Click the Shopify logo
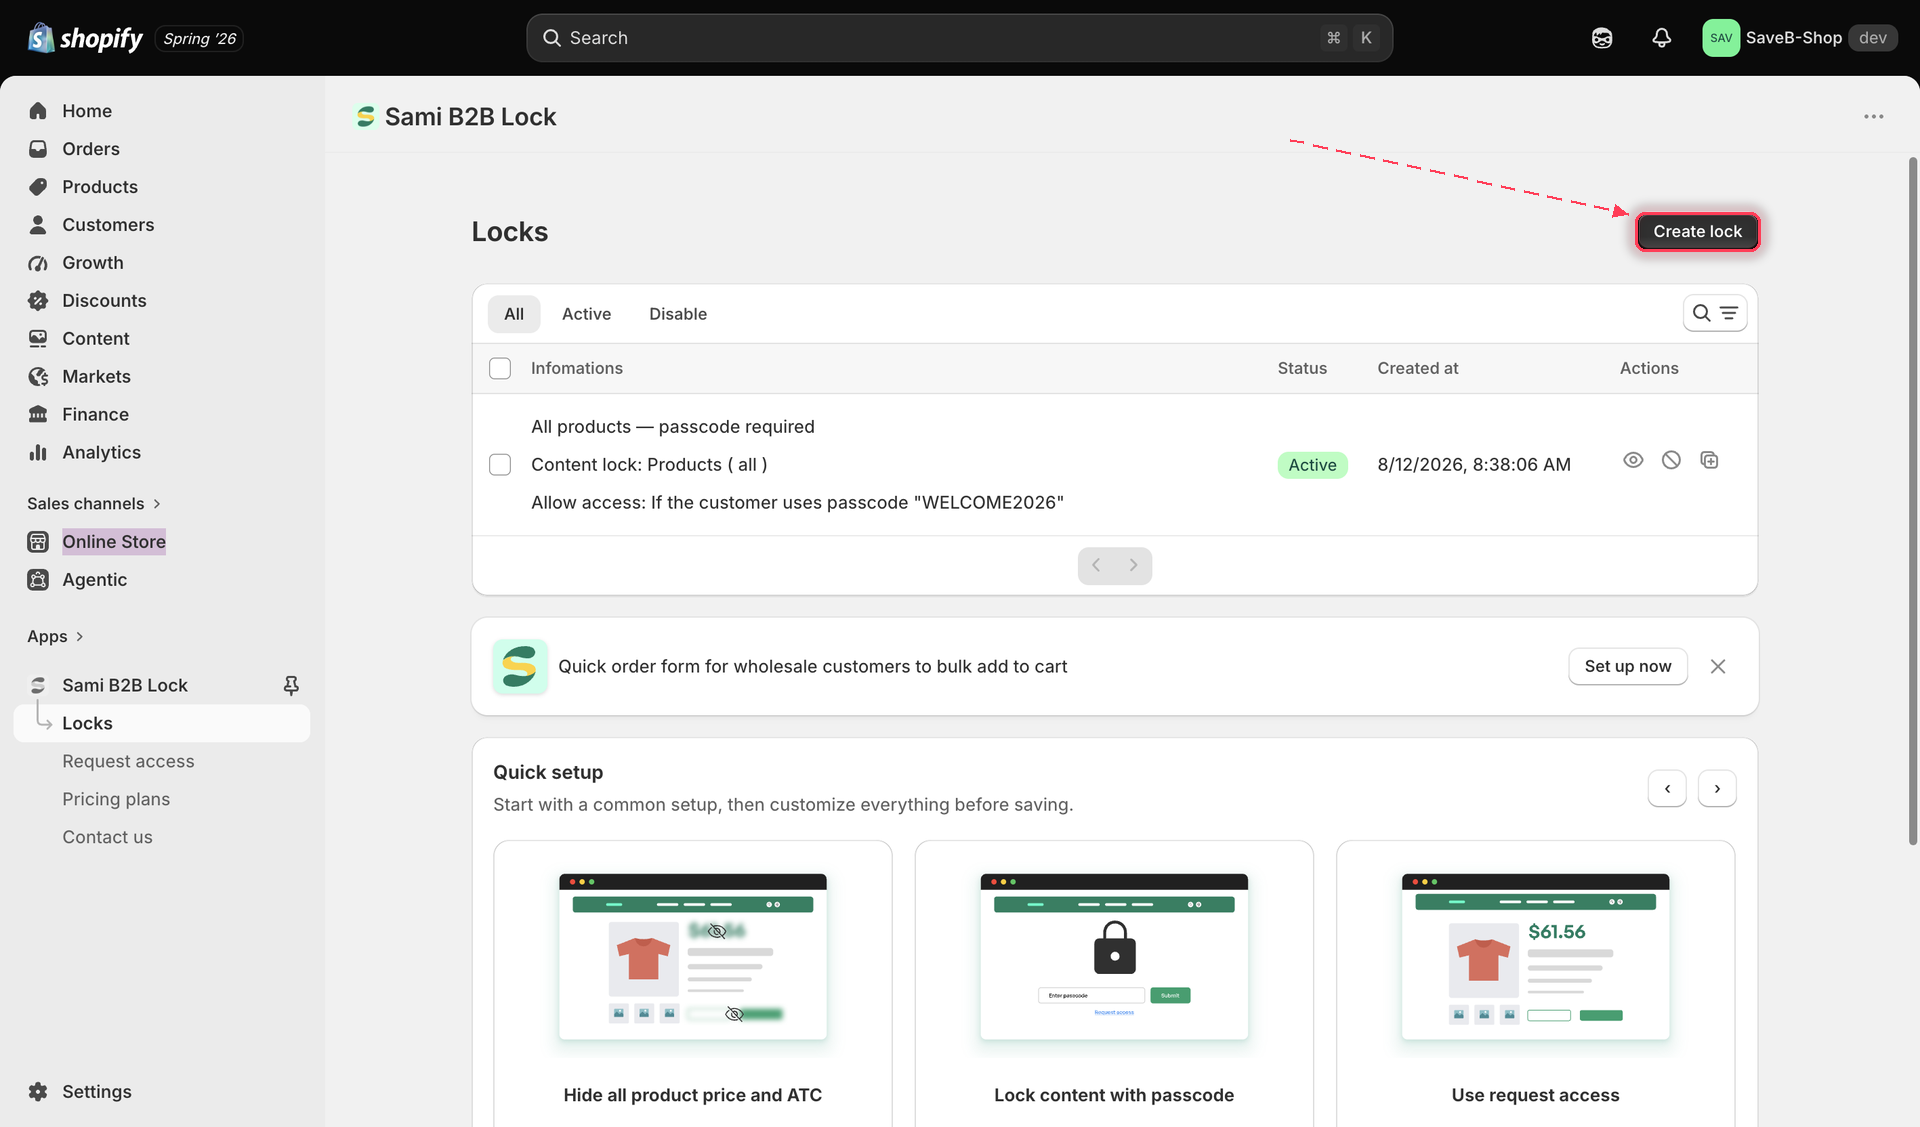Screen dimensions: 1920x1127 pyautogui.click(x=86, y=38)
